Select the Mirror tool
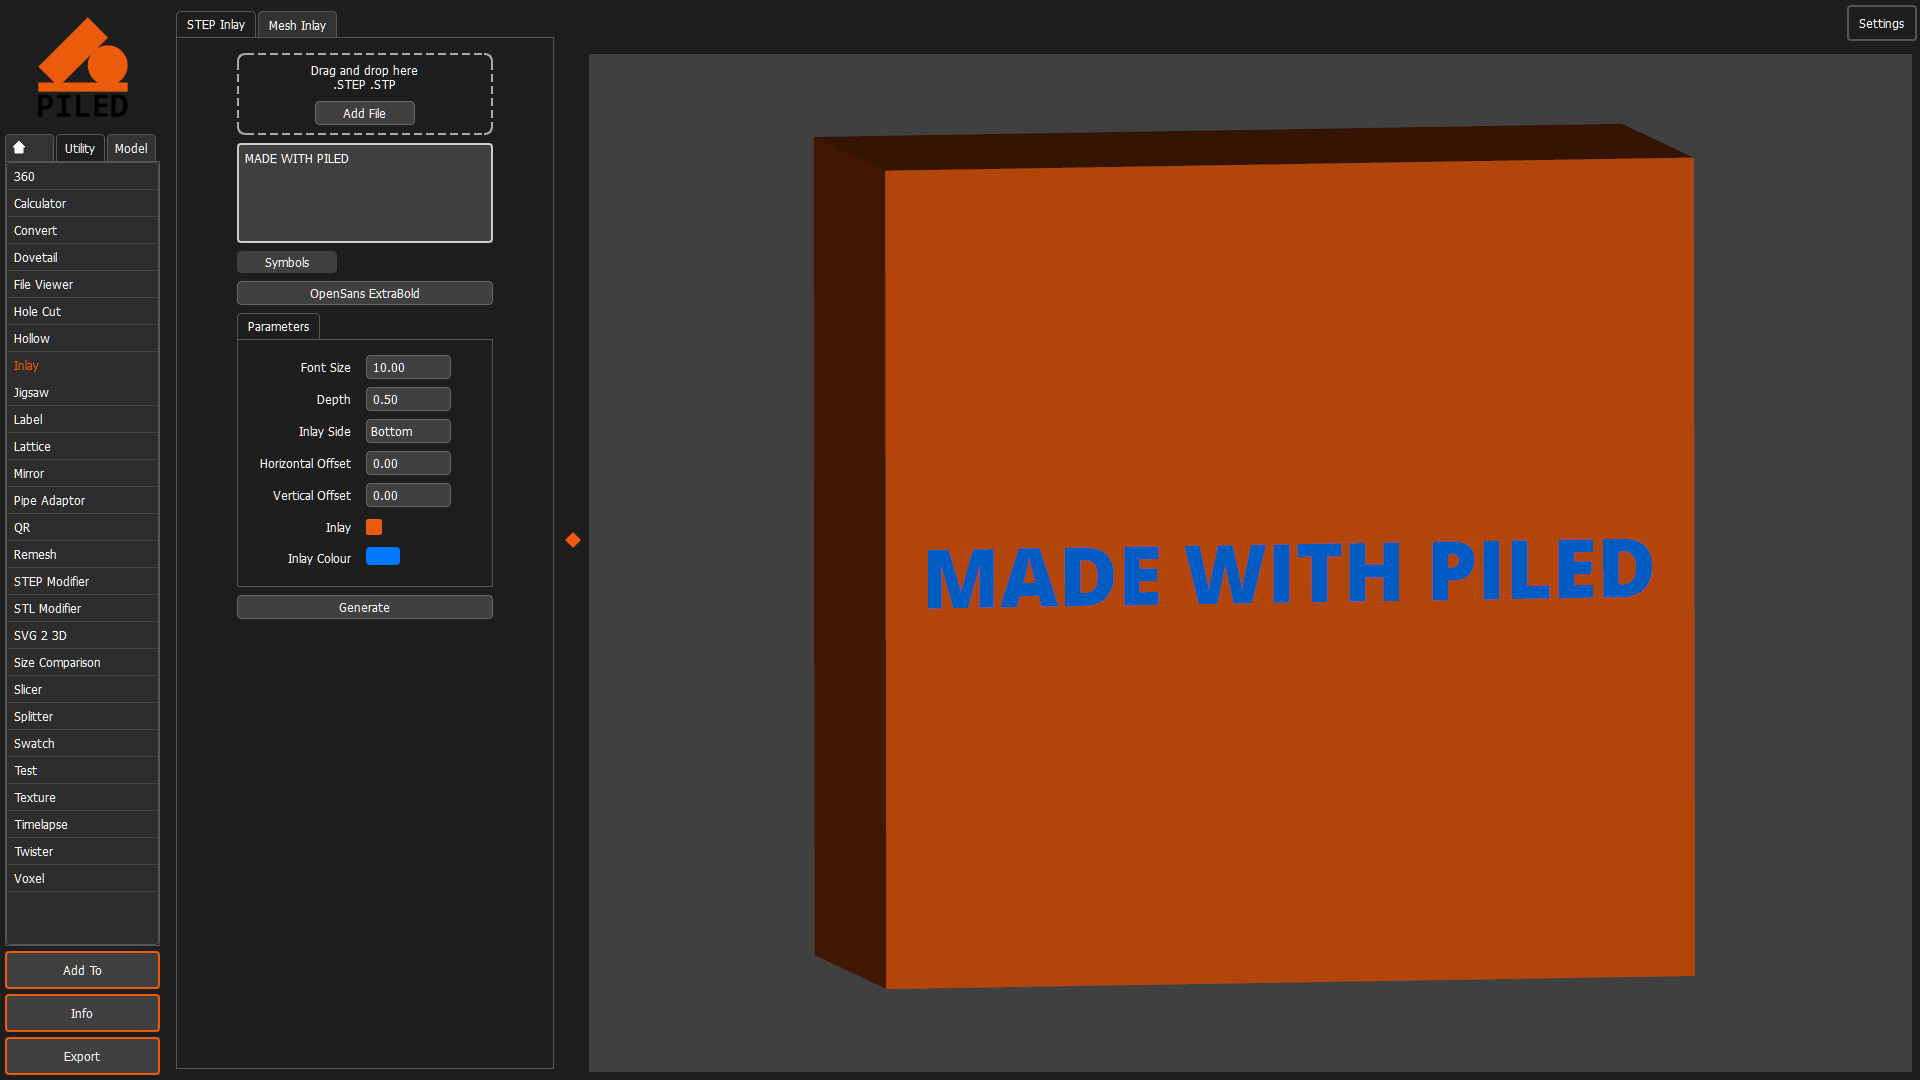 [82, 473]
